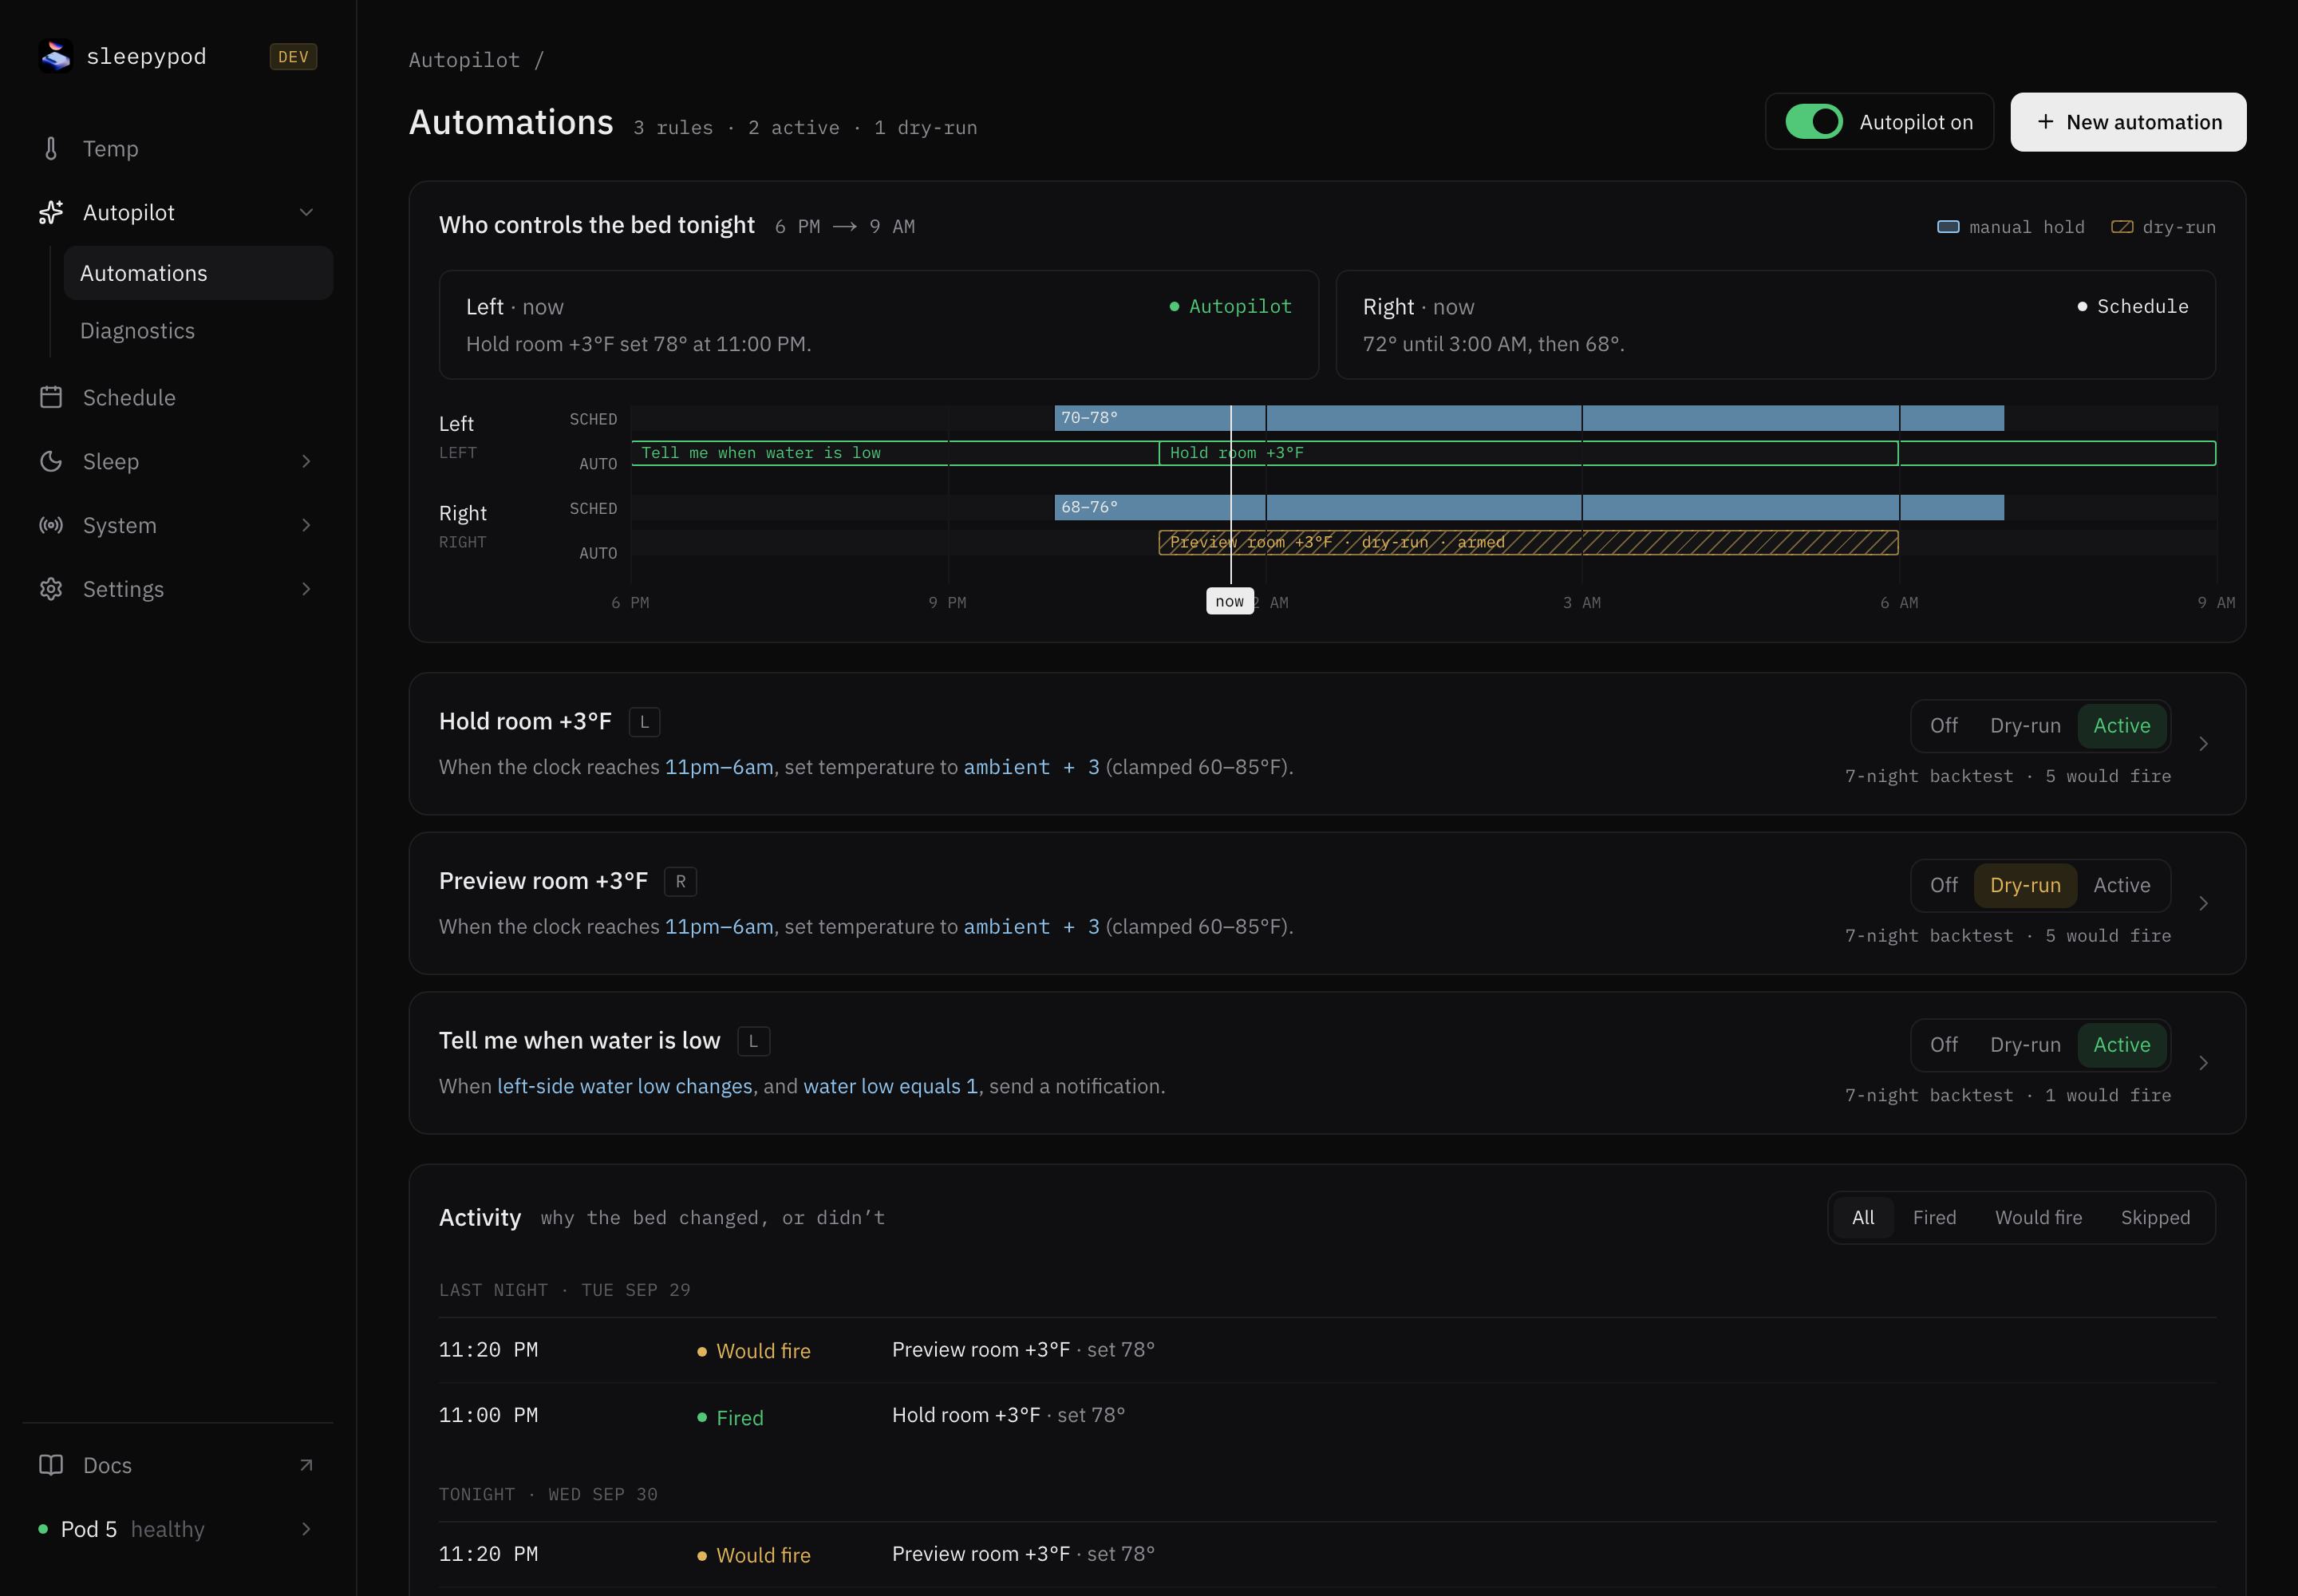This screenshot has height=1596, width=2298.
Task: Click the sleepypod logo icon
Action: click(56, 56)
